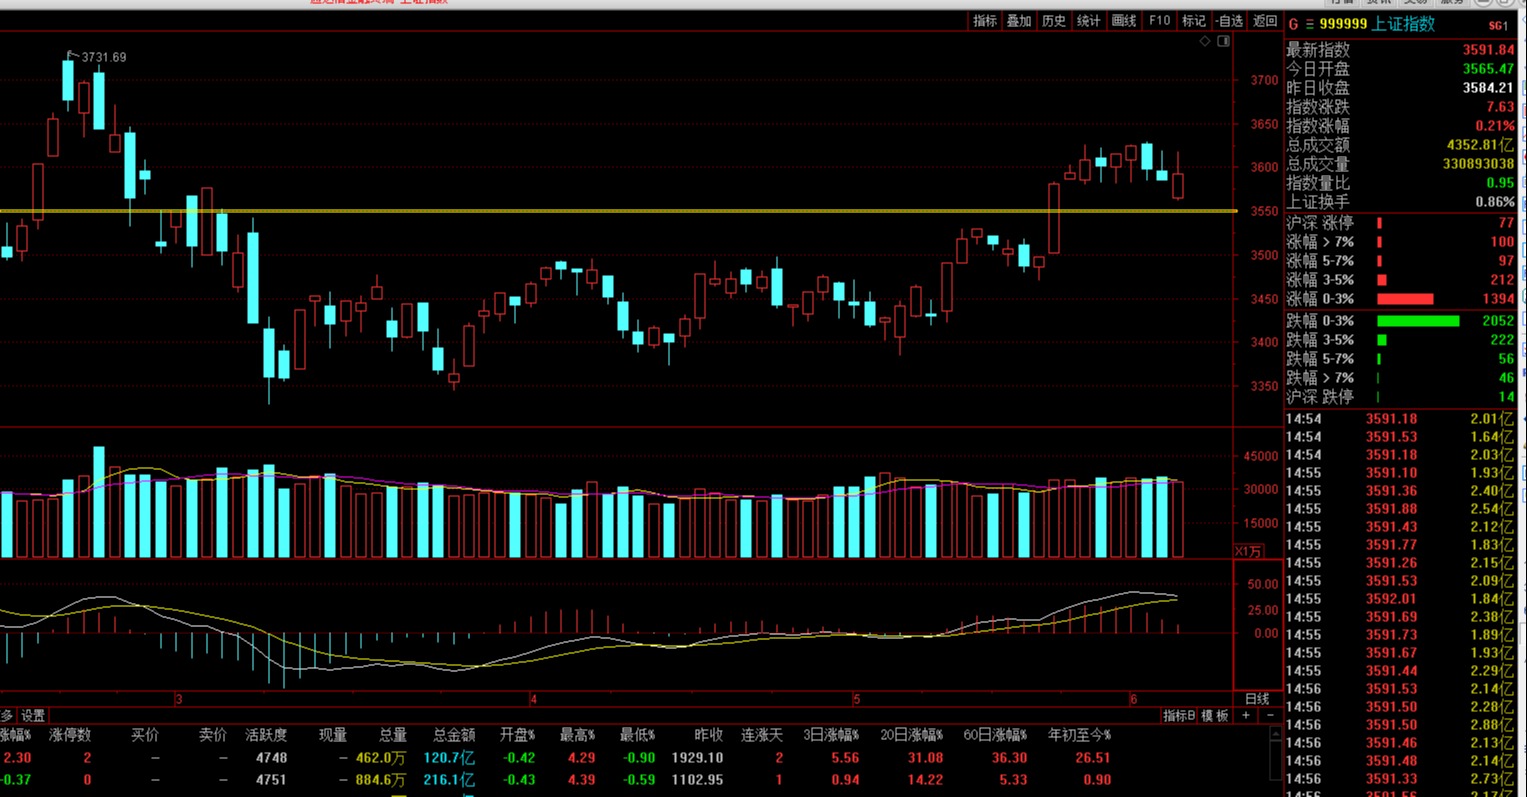
Task: Select 叠加 overlay in the chart toolbar
Action: 1019,21
